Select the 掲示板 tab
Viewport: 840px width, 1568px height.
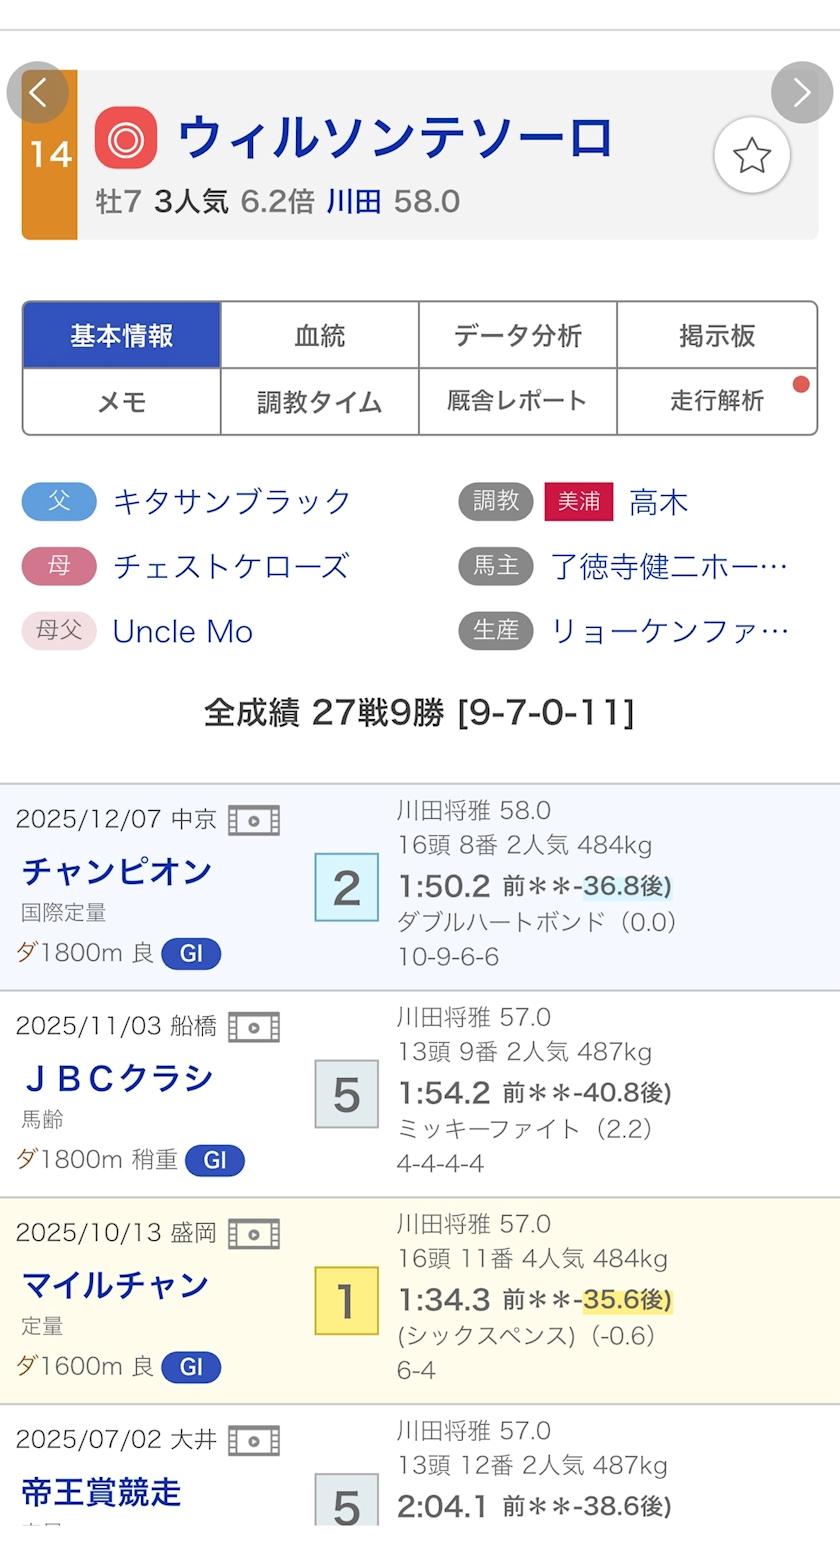click(716, 336)
